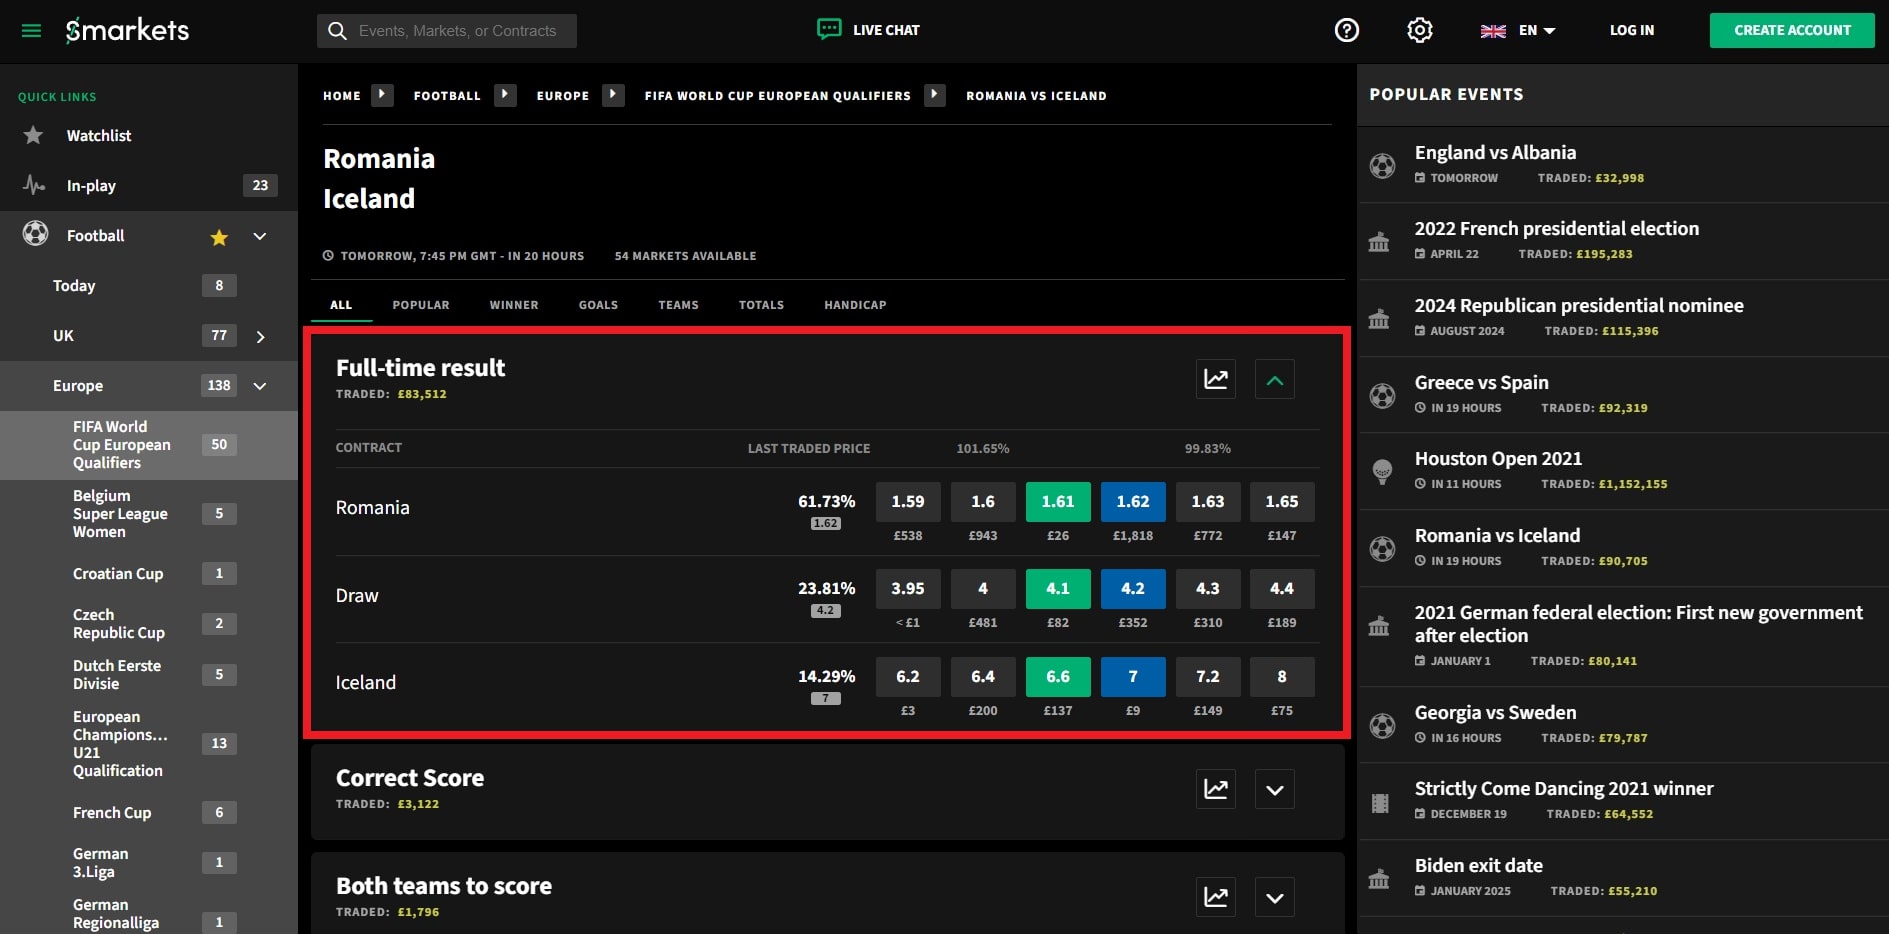Show price chart for Full-time result

click(x=1215, y=379)
